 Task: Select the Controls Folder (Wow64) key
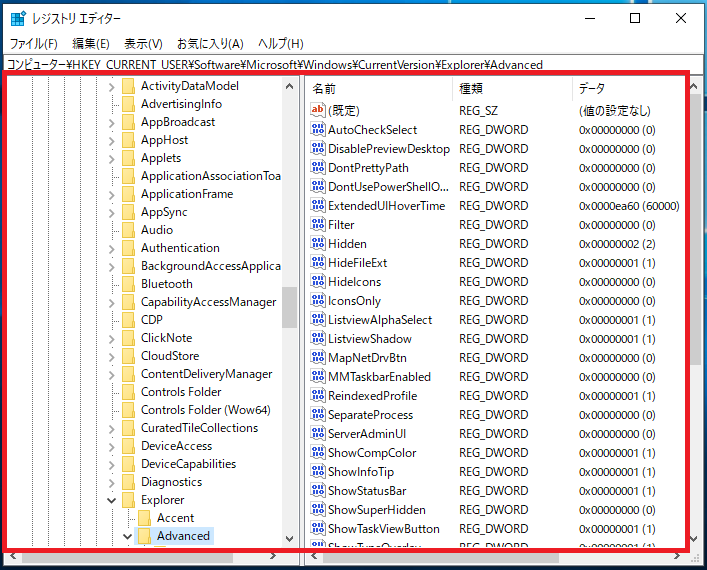206,410
